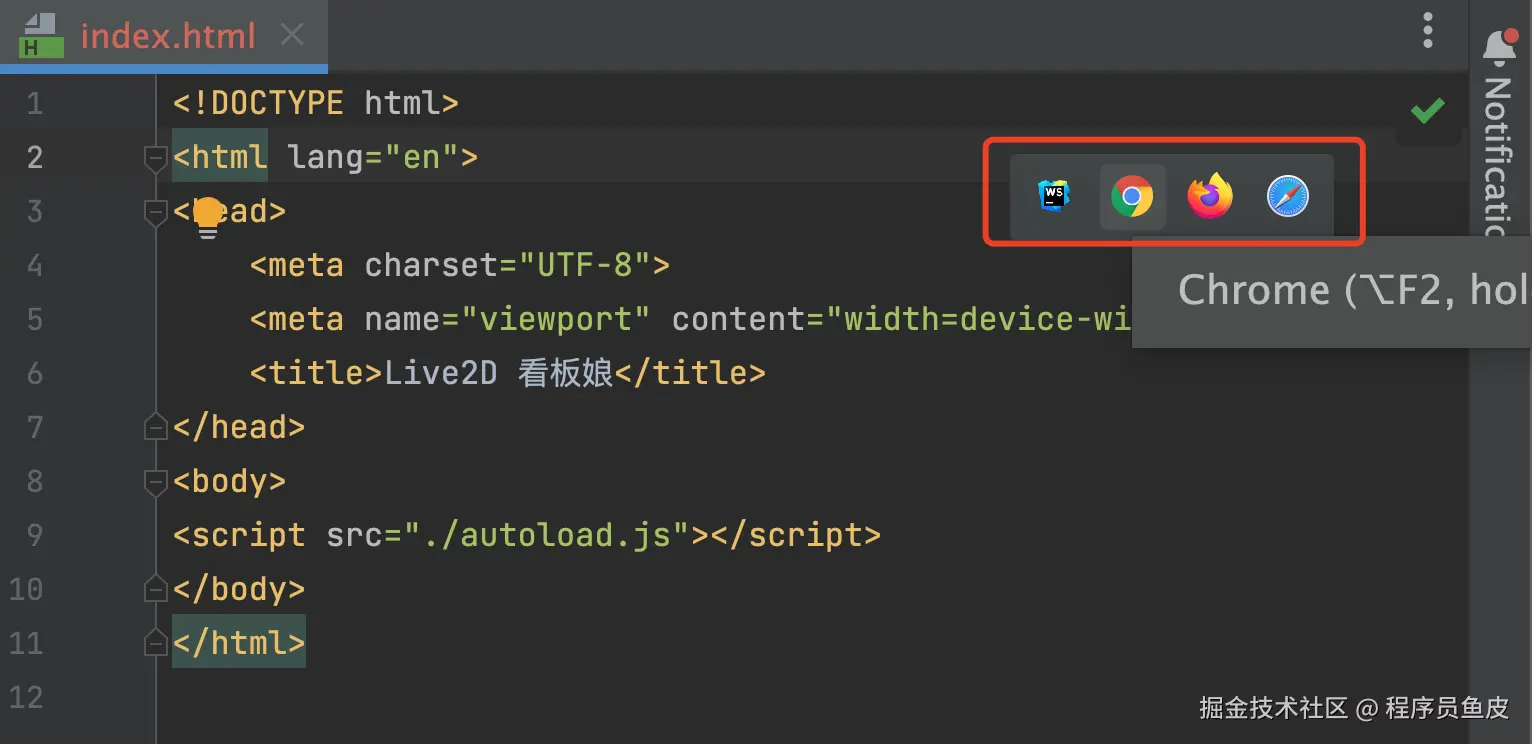Open page in Safari browser
This screenshot has height=744, width=1532.
click(1288, 197)
